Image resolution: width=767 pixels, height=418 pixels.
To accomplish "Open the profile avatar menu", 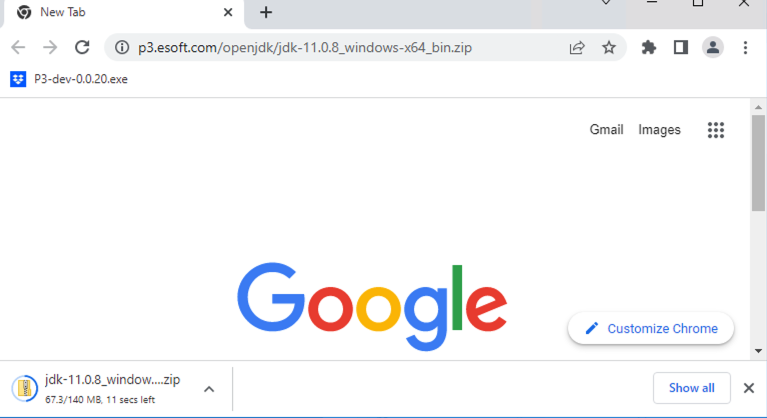I will pyautogui.click(x=713, y=47).
